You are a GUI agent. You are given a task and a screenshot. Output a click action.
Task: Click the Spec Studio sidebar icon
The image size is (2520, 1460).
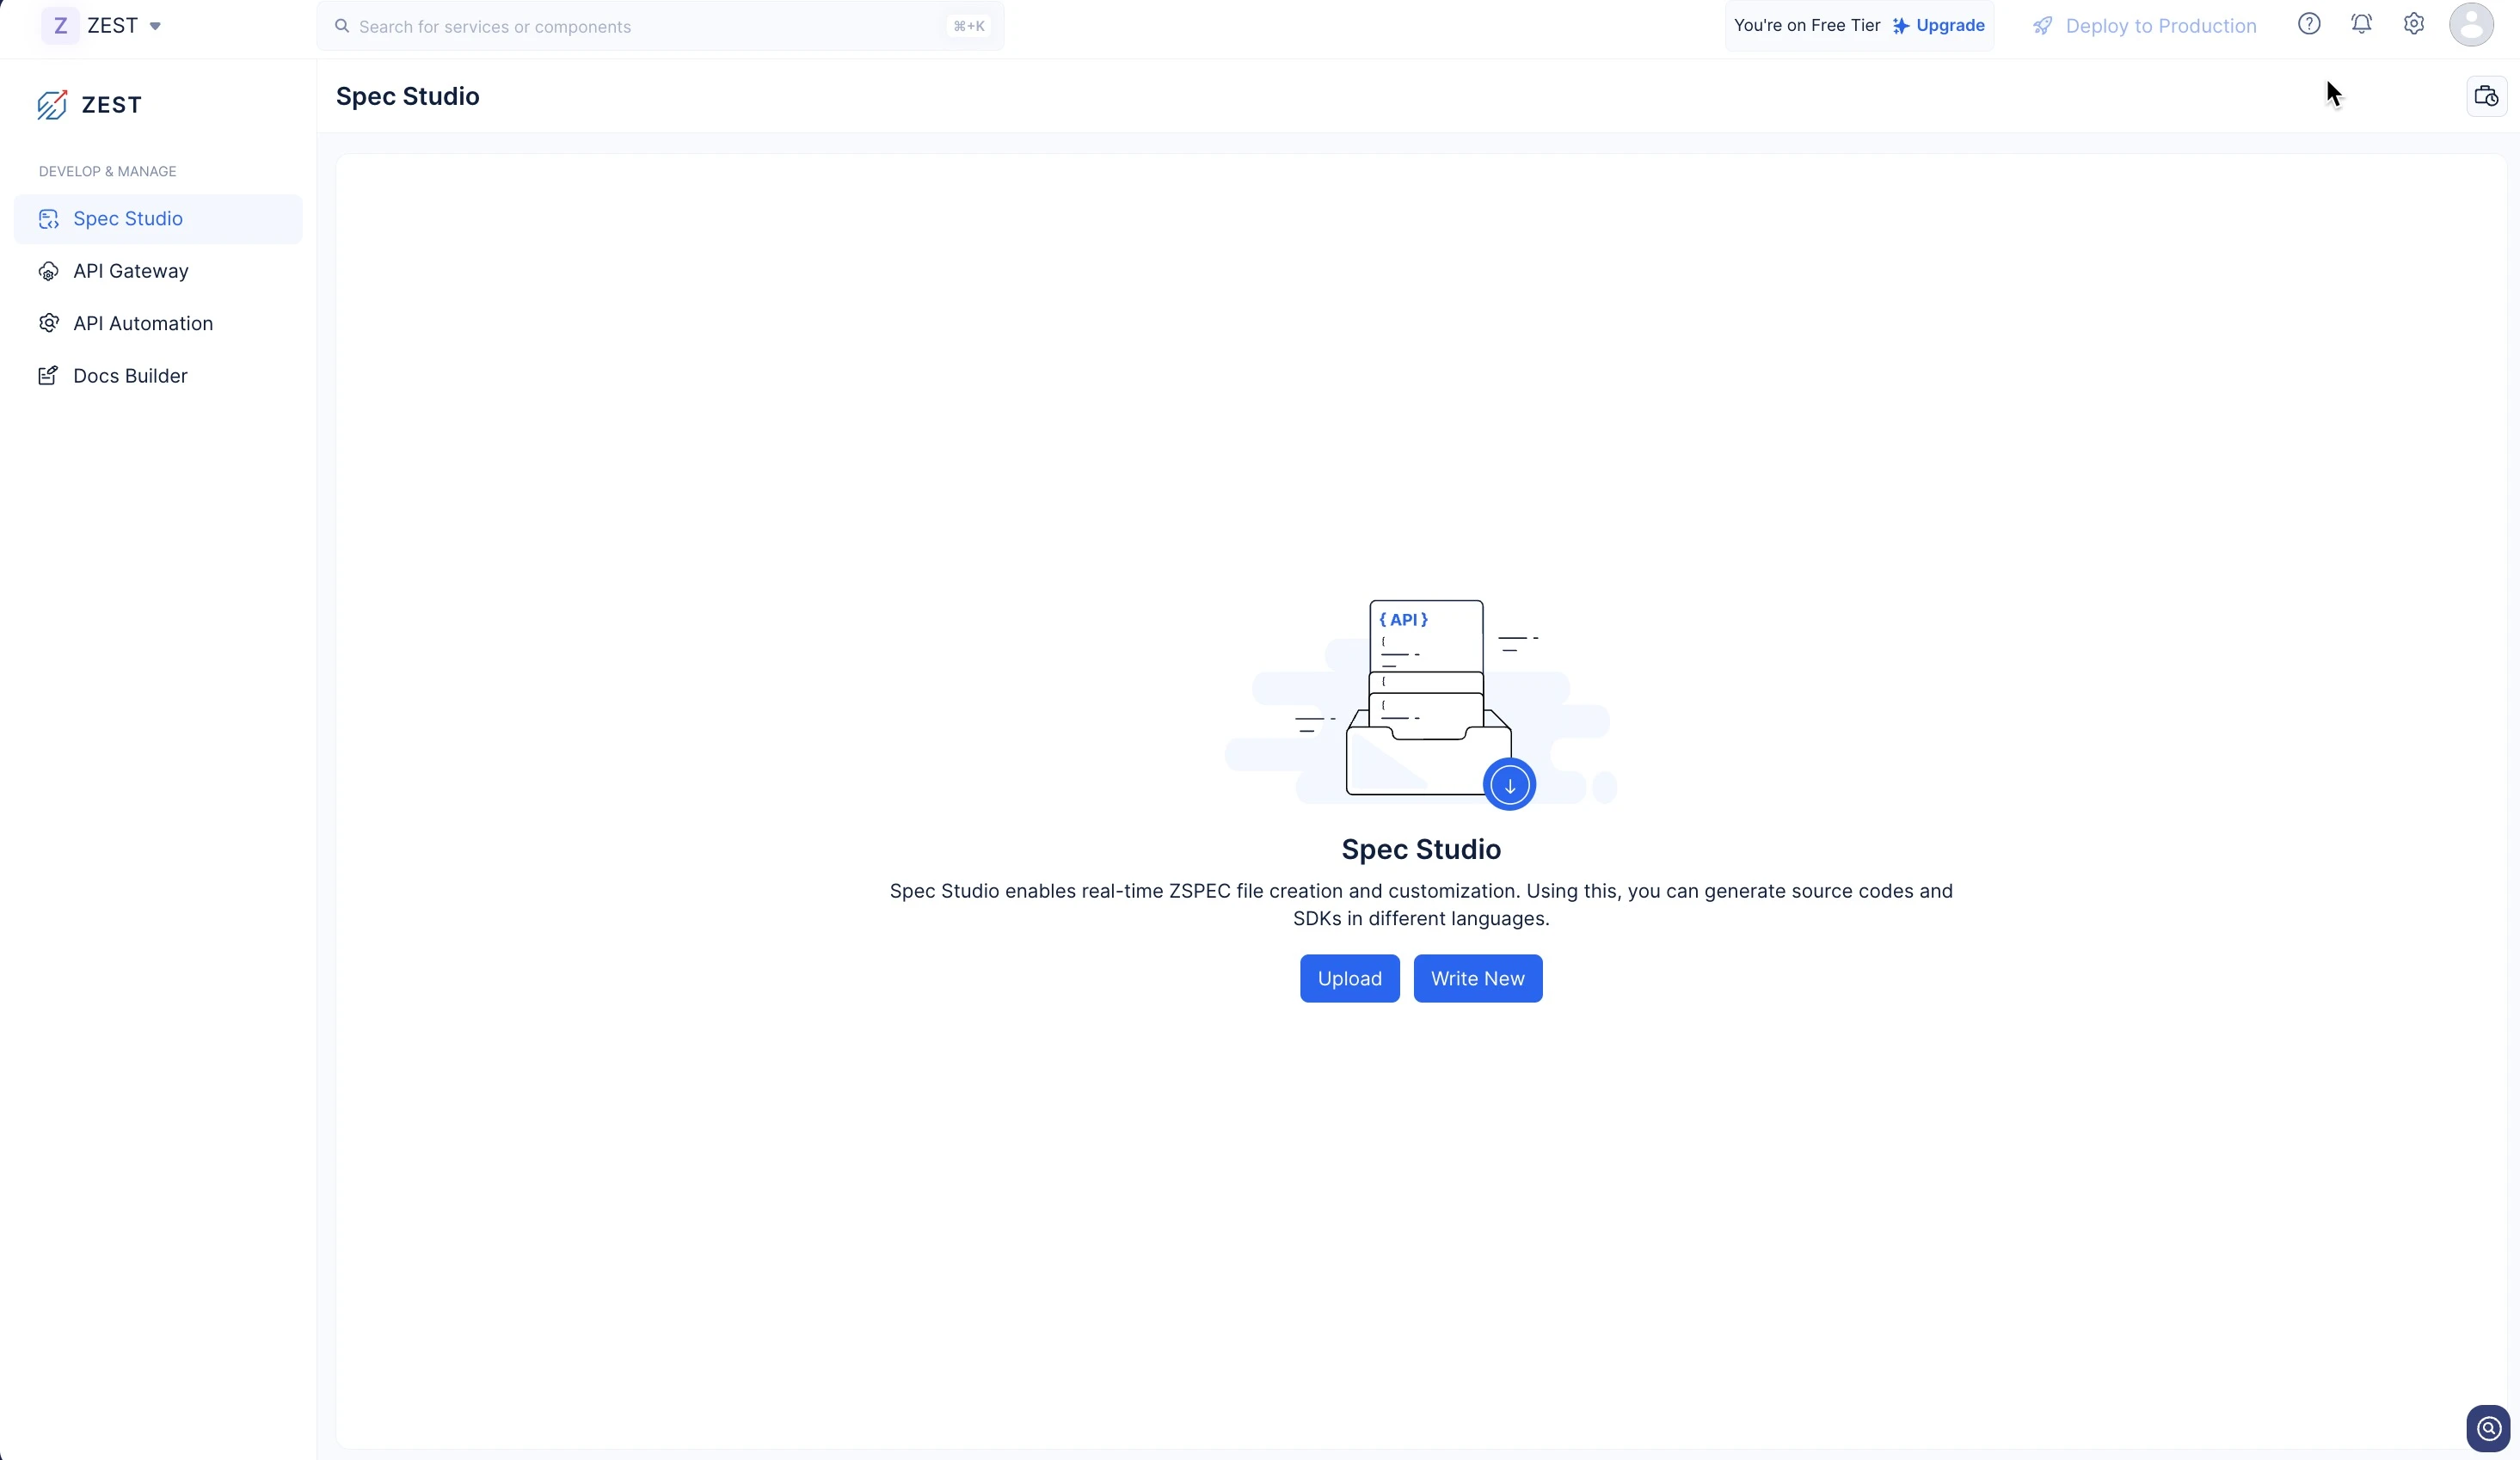pos(48,219)
